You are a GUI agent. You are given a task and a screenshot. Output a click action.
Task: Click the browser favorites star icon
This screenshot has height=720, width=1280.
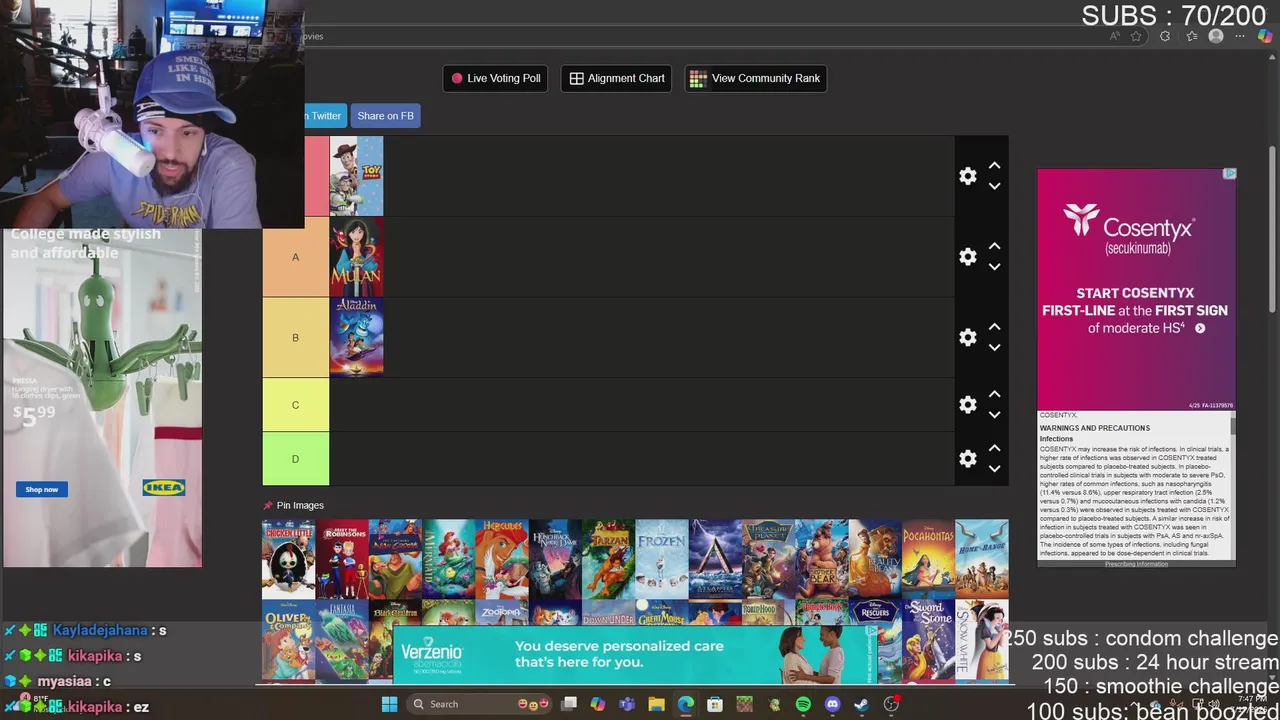point(1136,36)
